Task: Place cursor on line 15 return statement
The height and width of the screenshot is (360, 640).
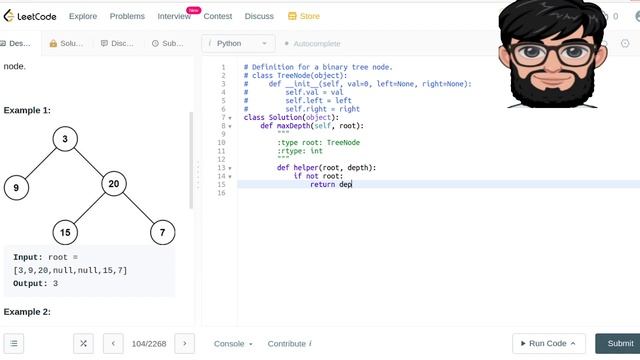Action: [x=331, y=184]
